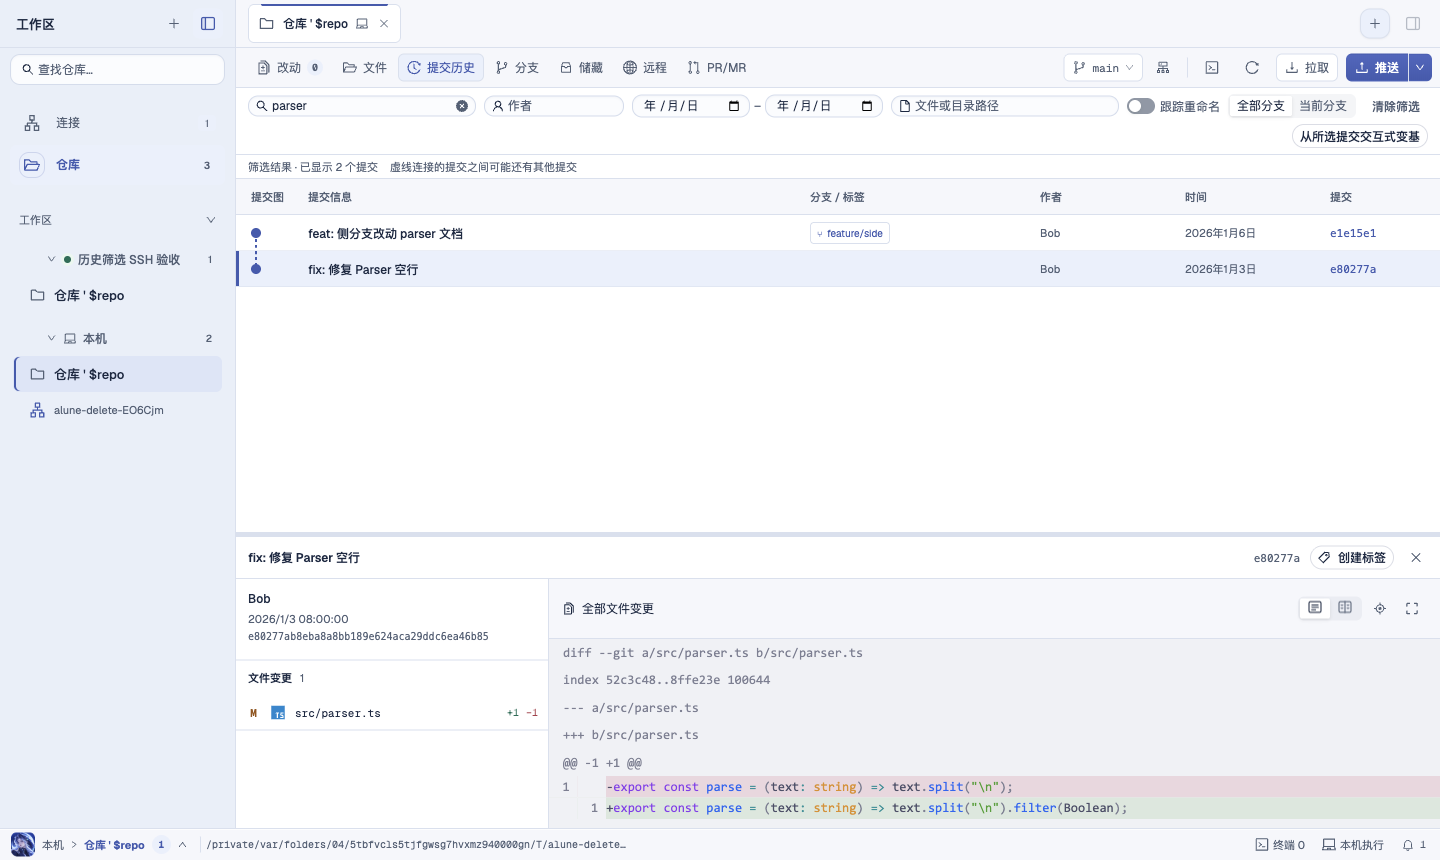Clear the parser search text
The height and width of the screenshot is (860, 1440).
(462, 106)
